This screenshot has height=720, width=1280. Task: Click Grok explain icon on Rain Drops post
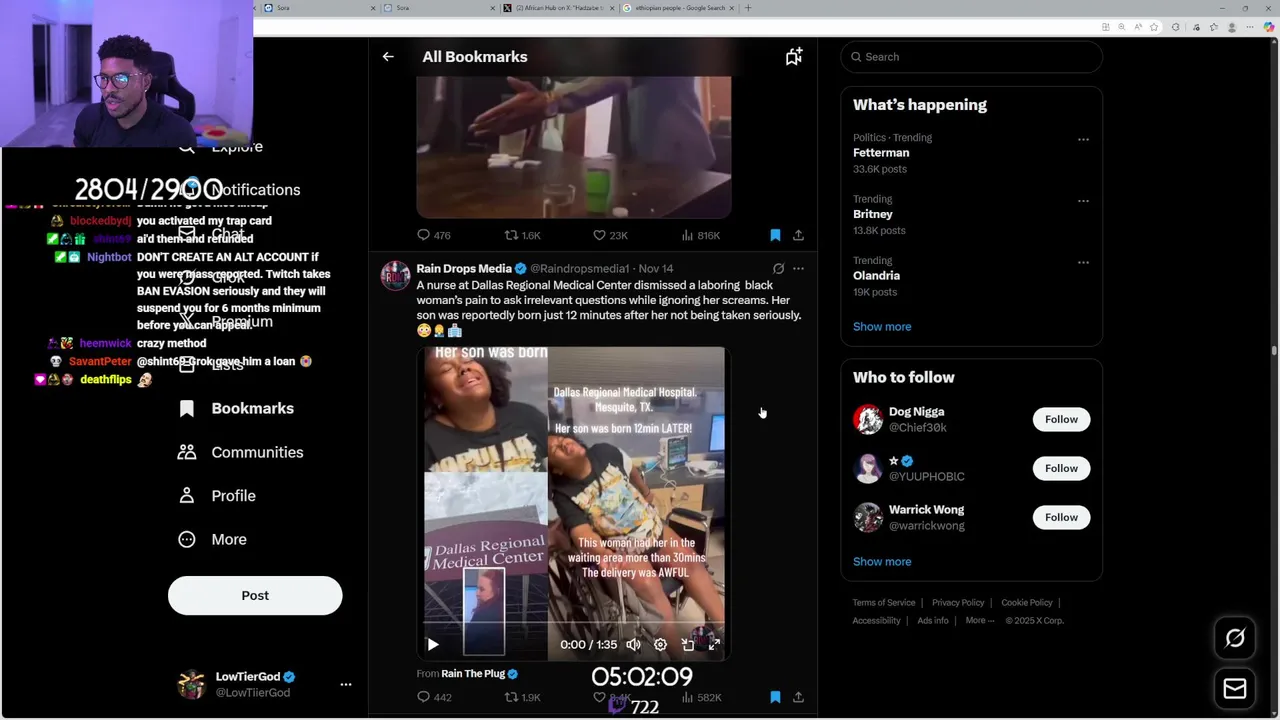point(778,268)
